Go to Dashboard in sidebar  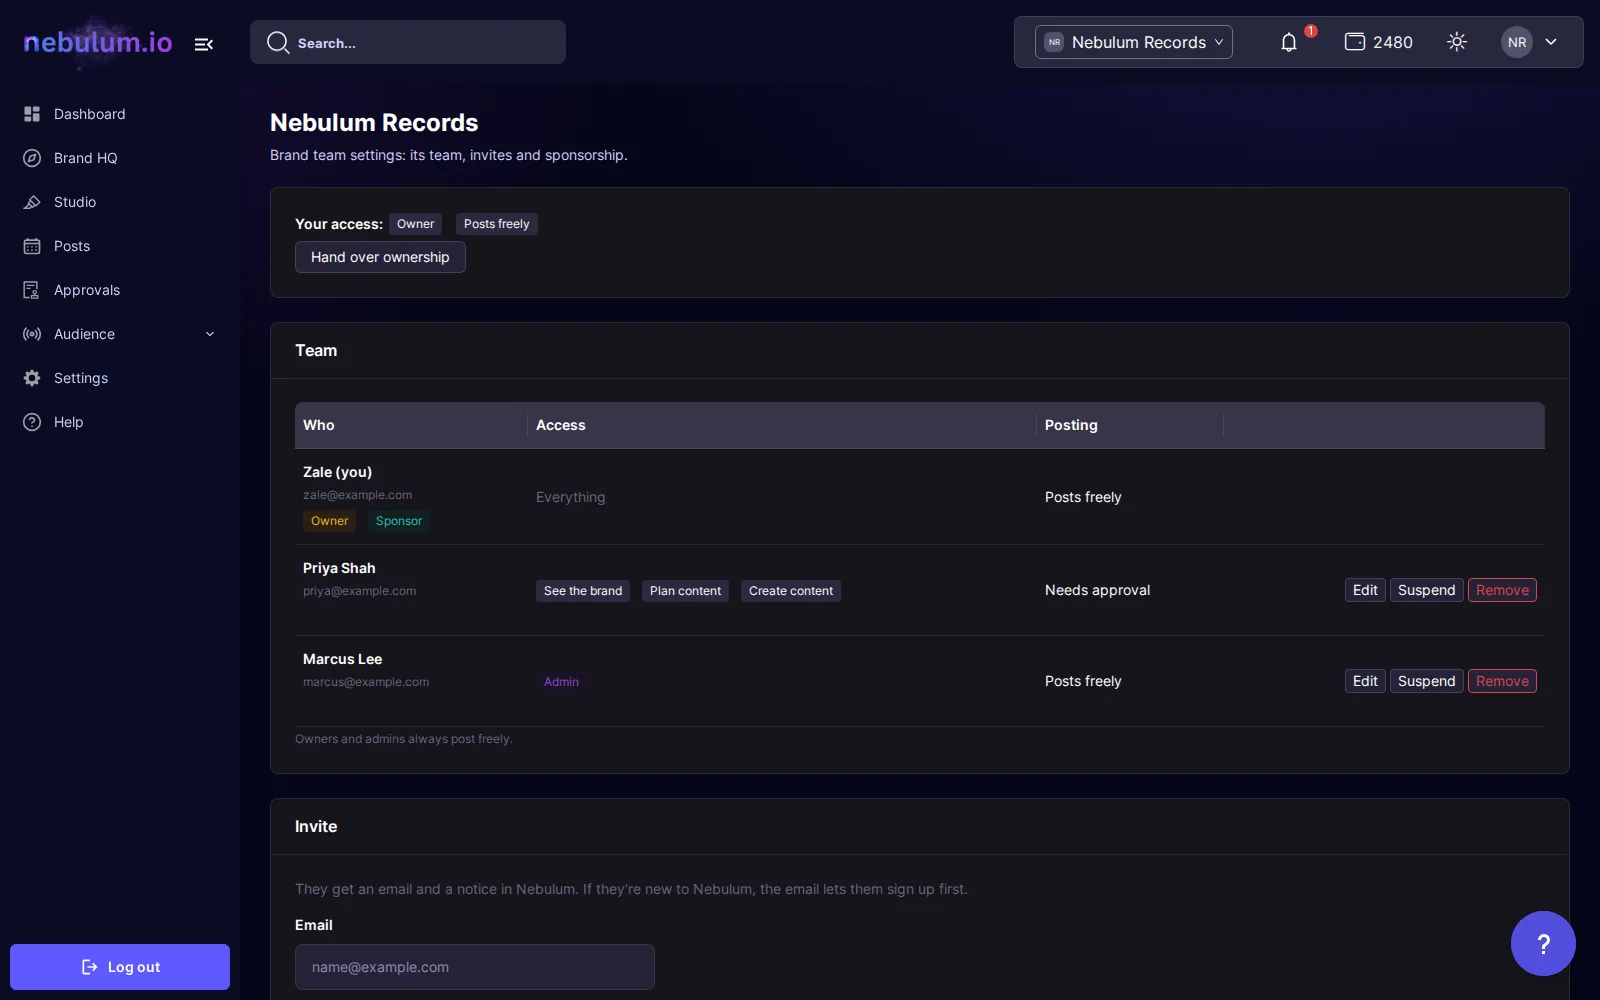[x=120, y=114]
